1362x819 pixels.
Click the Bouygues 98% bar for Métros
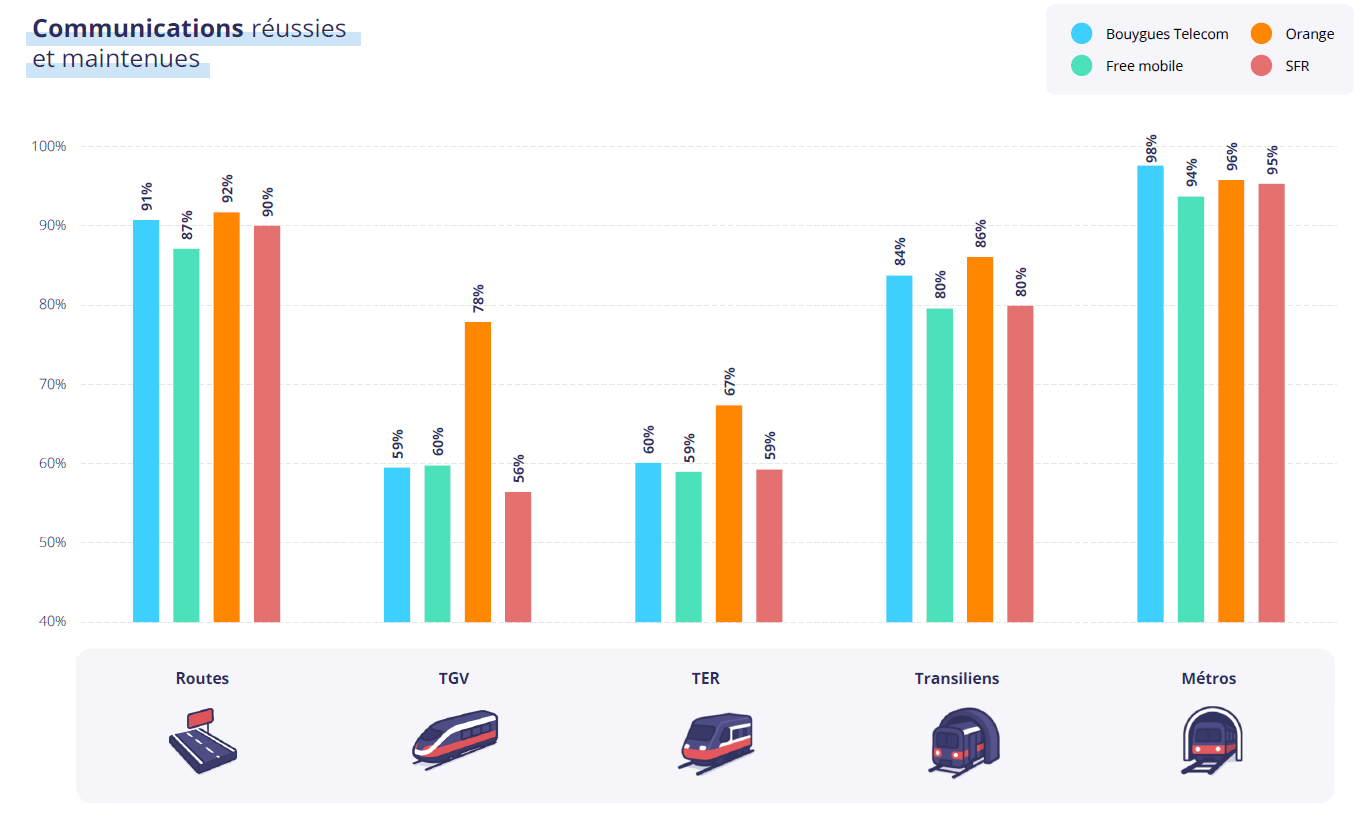[1151, 394]
